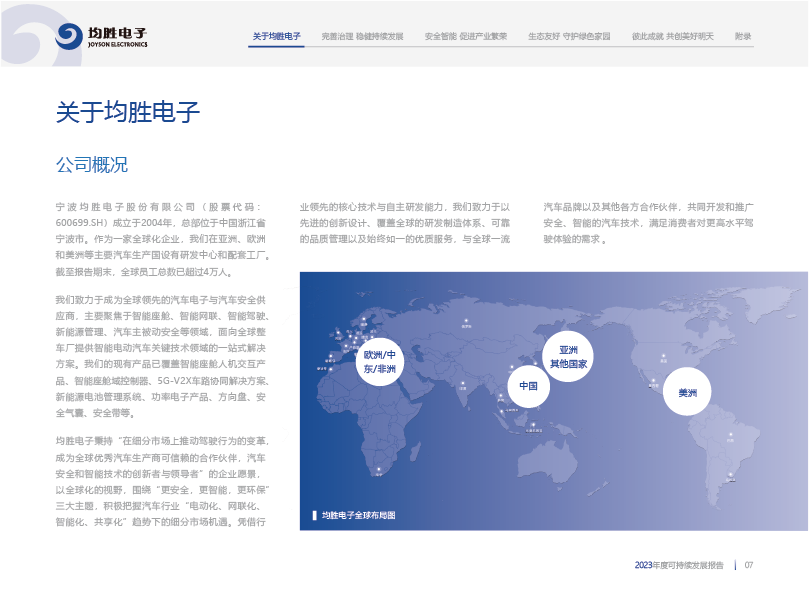Click the Joyson Electronics logo
This screenshot has width=809, height=596.
click(102, 37)
